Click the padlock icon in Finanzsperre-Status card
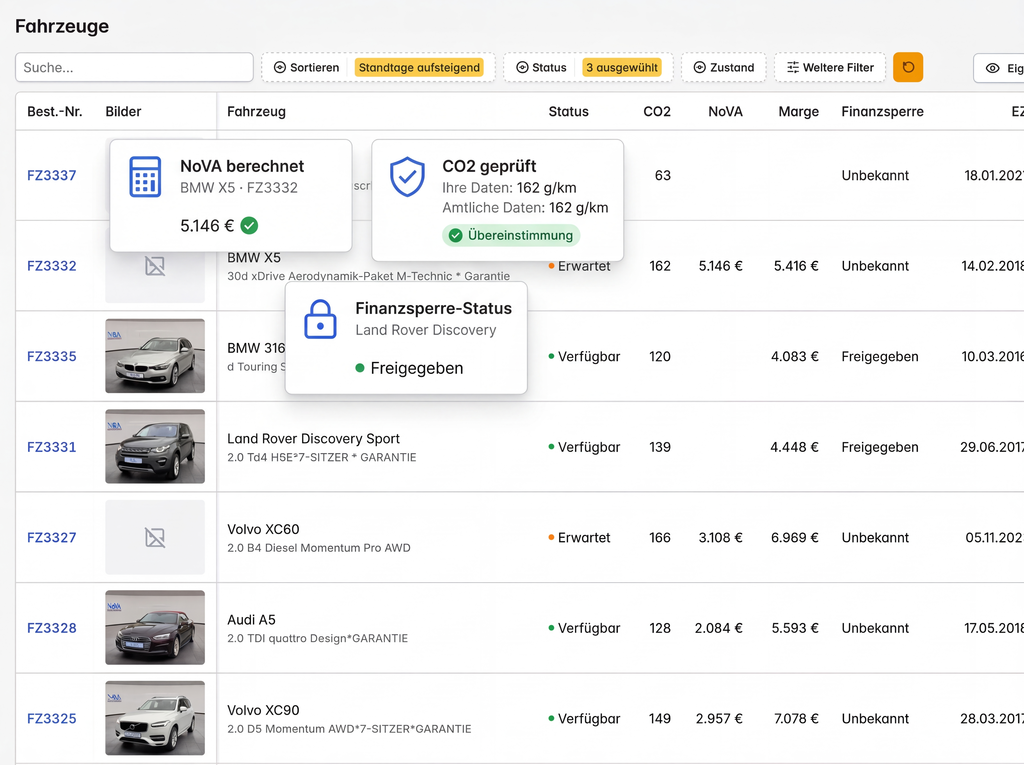The image size is (1024, 765). [320, 319]
